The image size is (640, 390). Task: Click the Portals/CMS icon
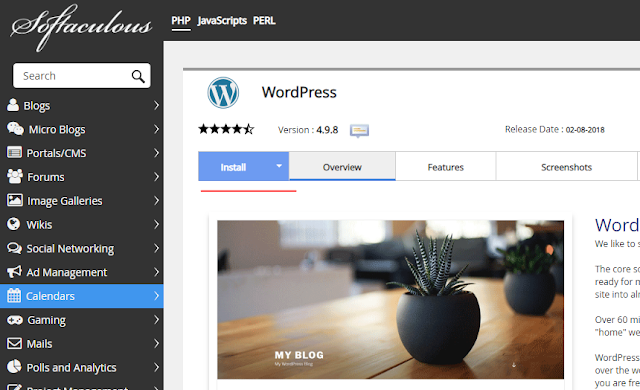pos(14,153)
